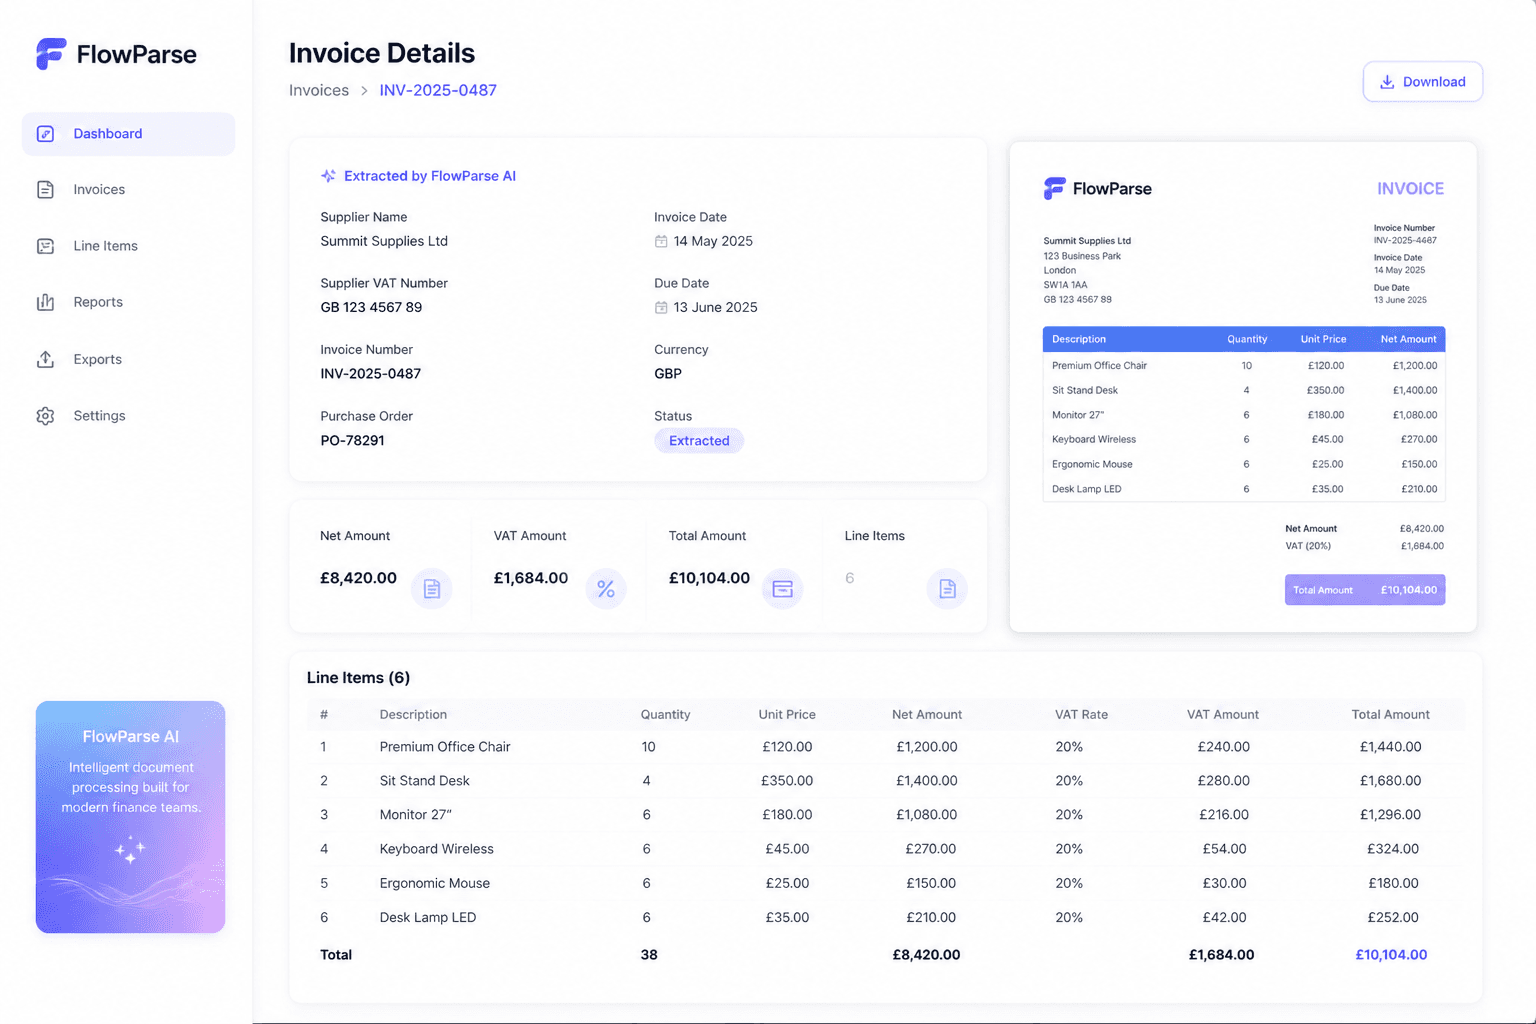
Task: Click the download arrow icon in Download button
Action: 1387,82
